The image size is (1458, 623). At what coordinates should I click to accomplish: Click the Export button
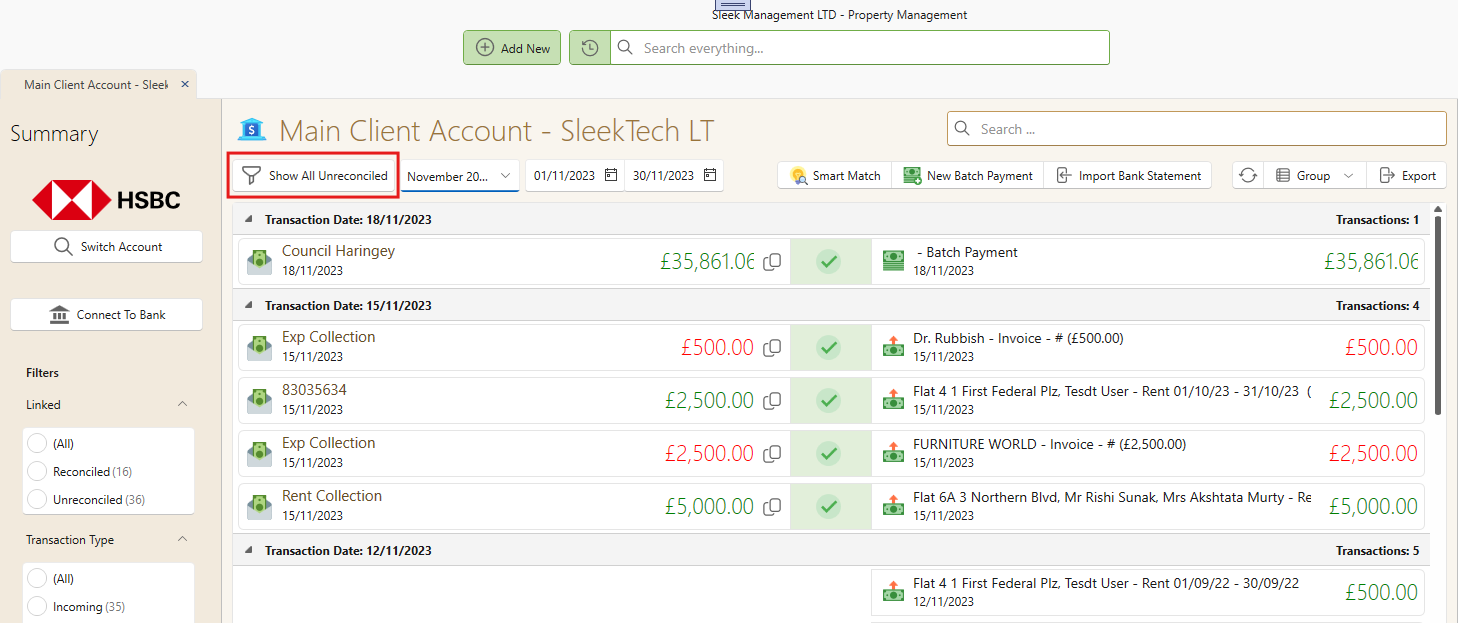pos(1407,176)
